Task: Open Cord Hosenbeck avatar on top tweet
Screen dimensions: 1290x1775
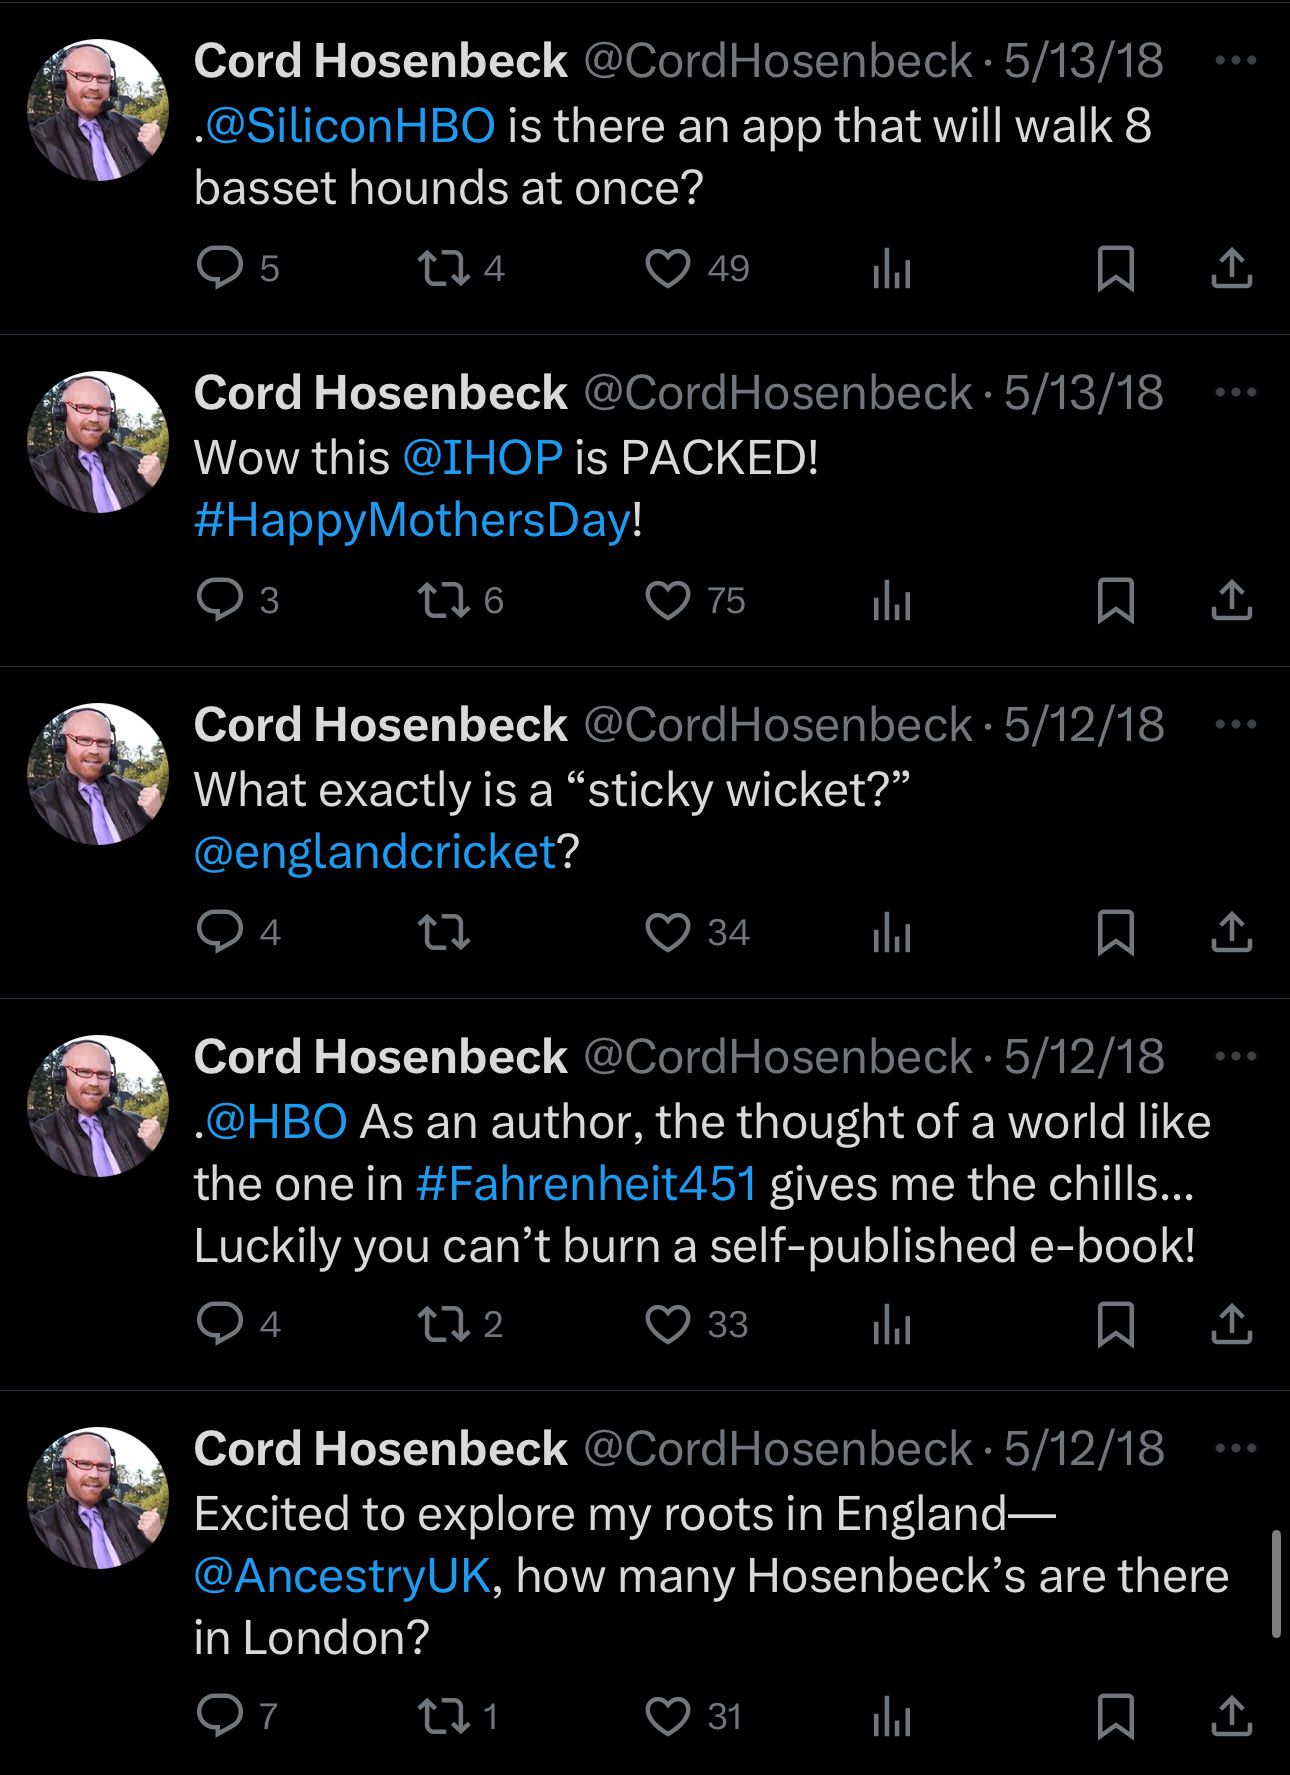Action: [98, 110]
